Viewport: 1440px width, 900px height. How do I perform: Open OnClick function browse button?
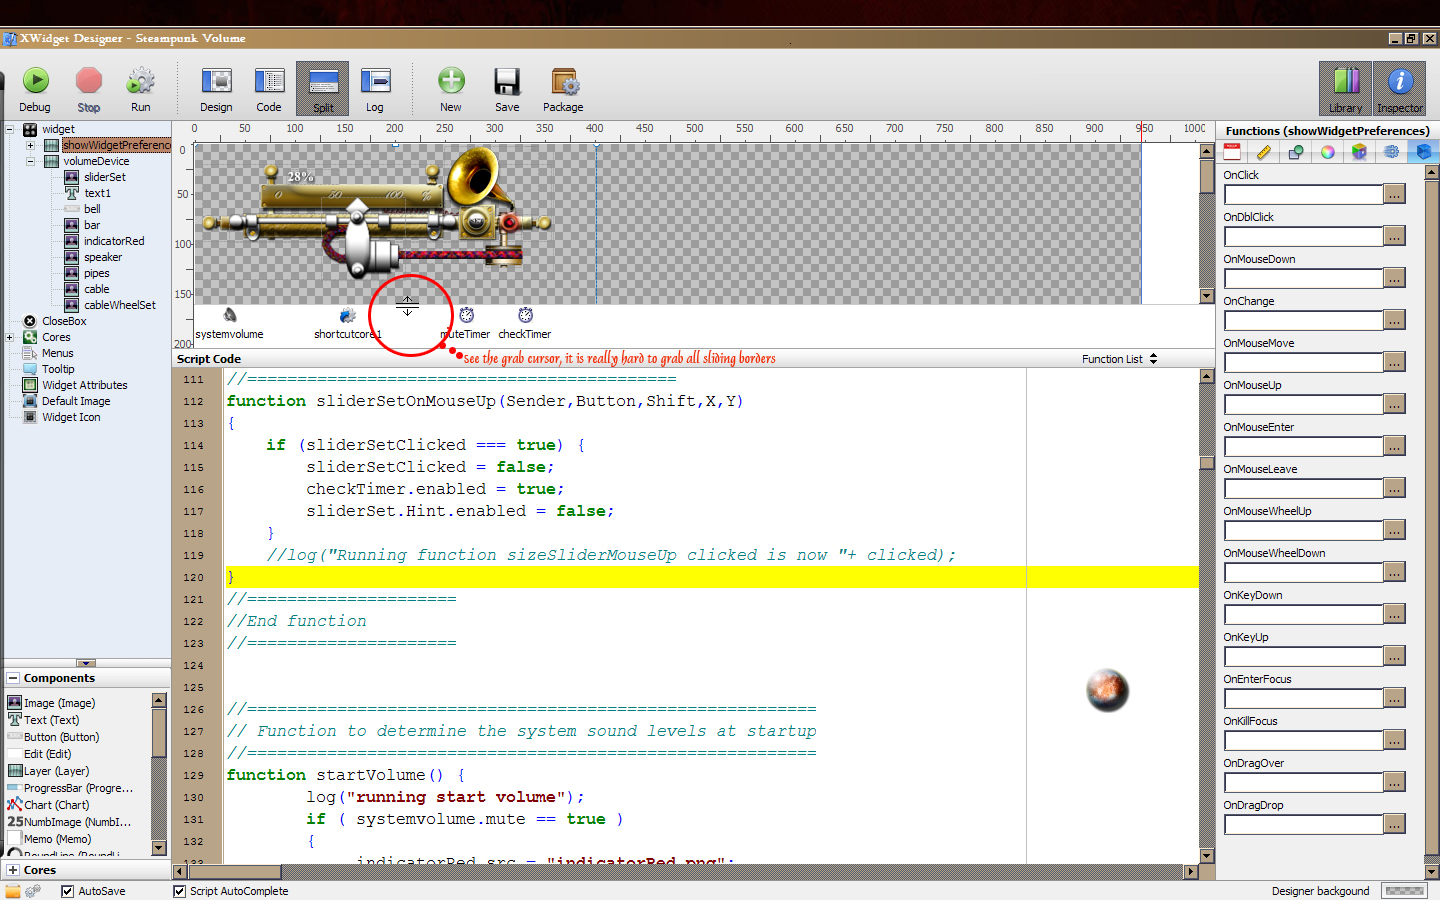point(1394,194)
